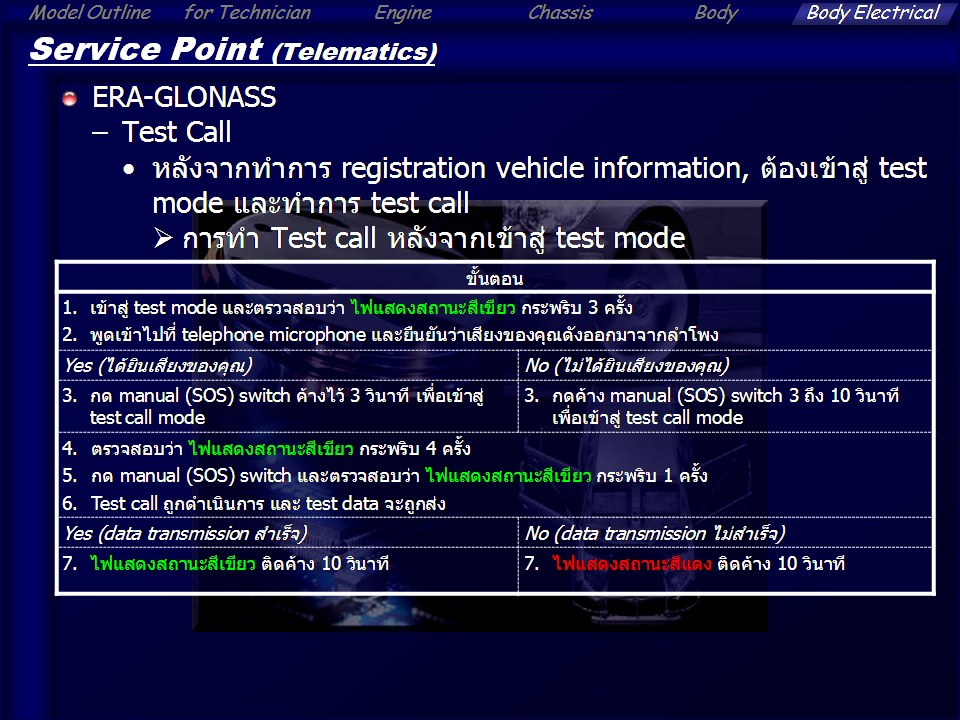
Task: Select step 3 holding SOS switch 3 วินาที
Action: pos(273,407)
